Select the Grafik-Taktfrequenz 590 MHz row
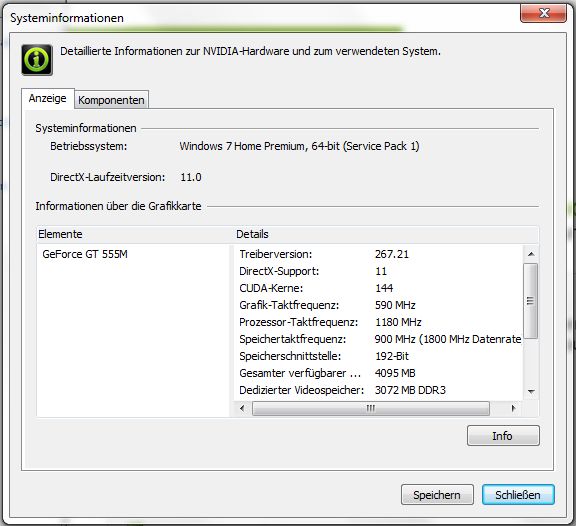 click(378, 305)
